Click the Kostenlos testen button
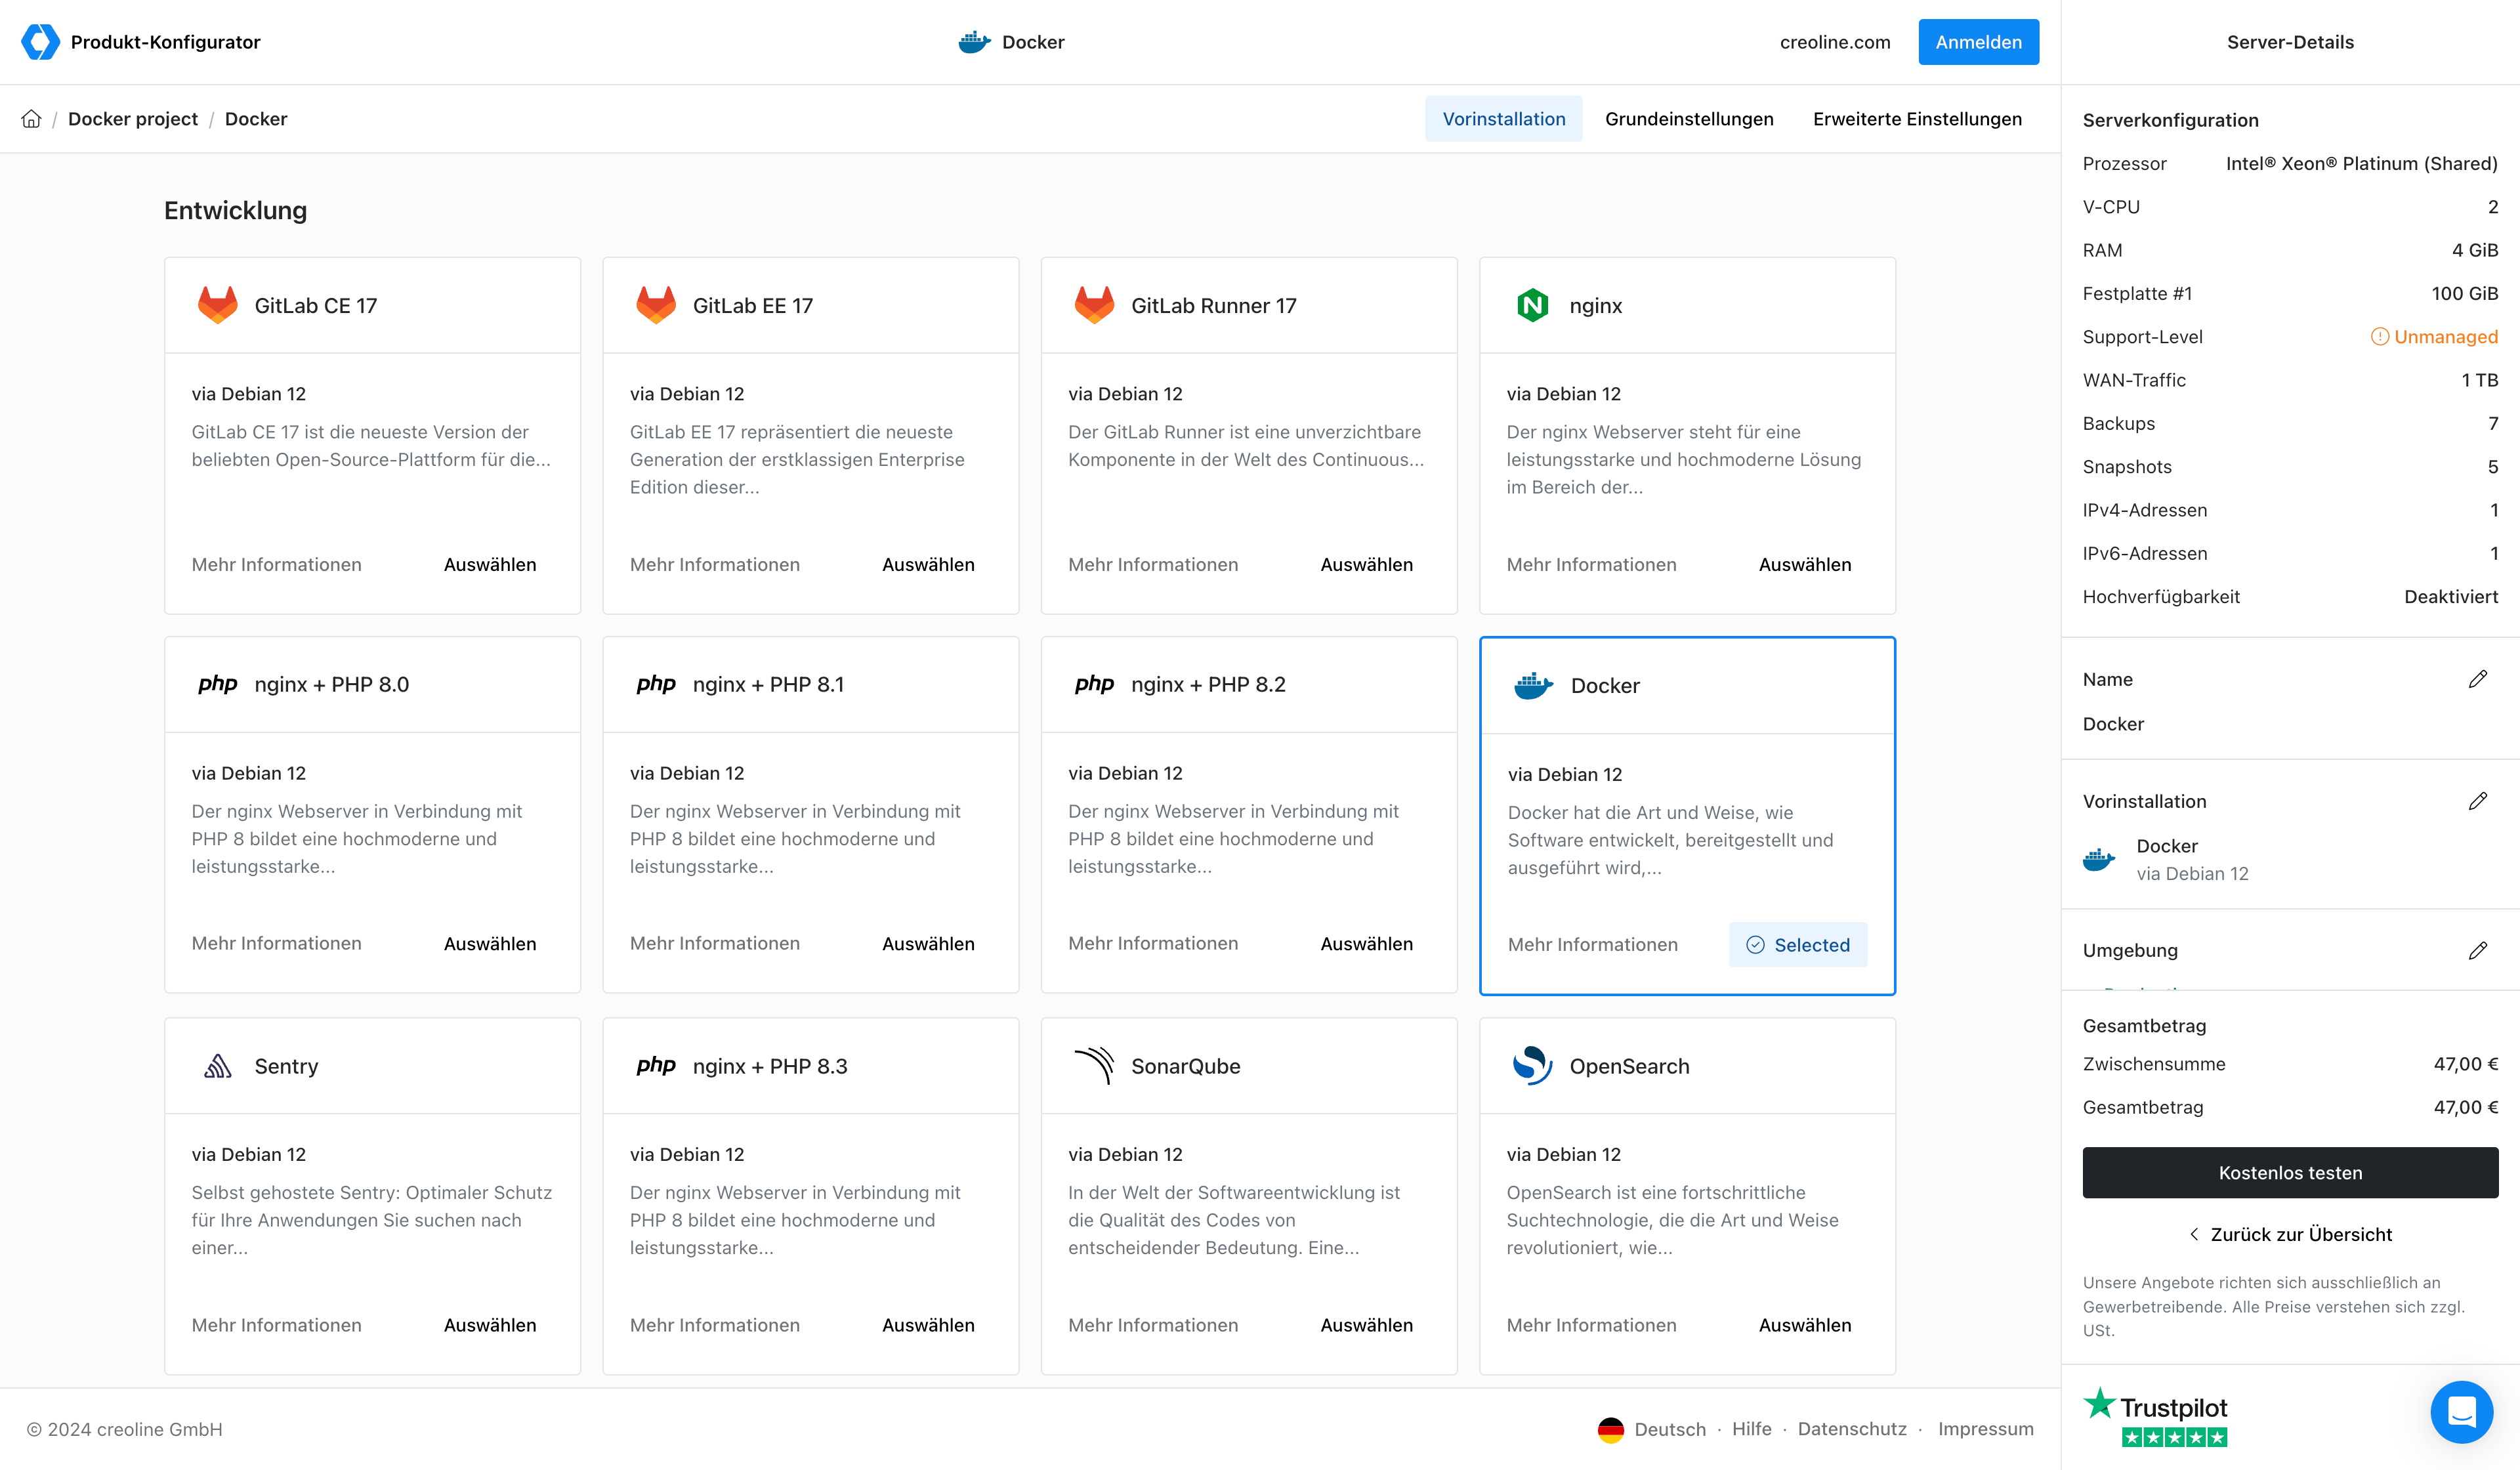The width and height of the screenshot is (2520, 1470). pyautogui.click(x=2290, y=1173)
